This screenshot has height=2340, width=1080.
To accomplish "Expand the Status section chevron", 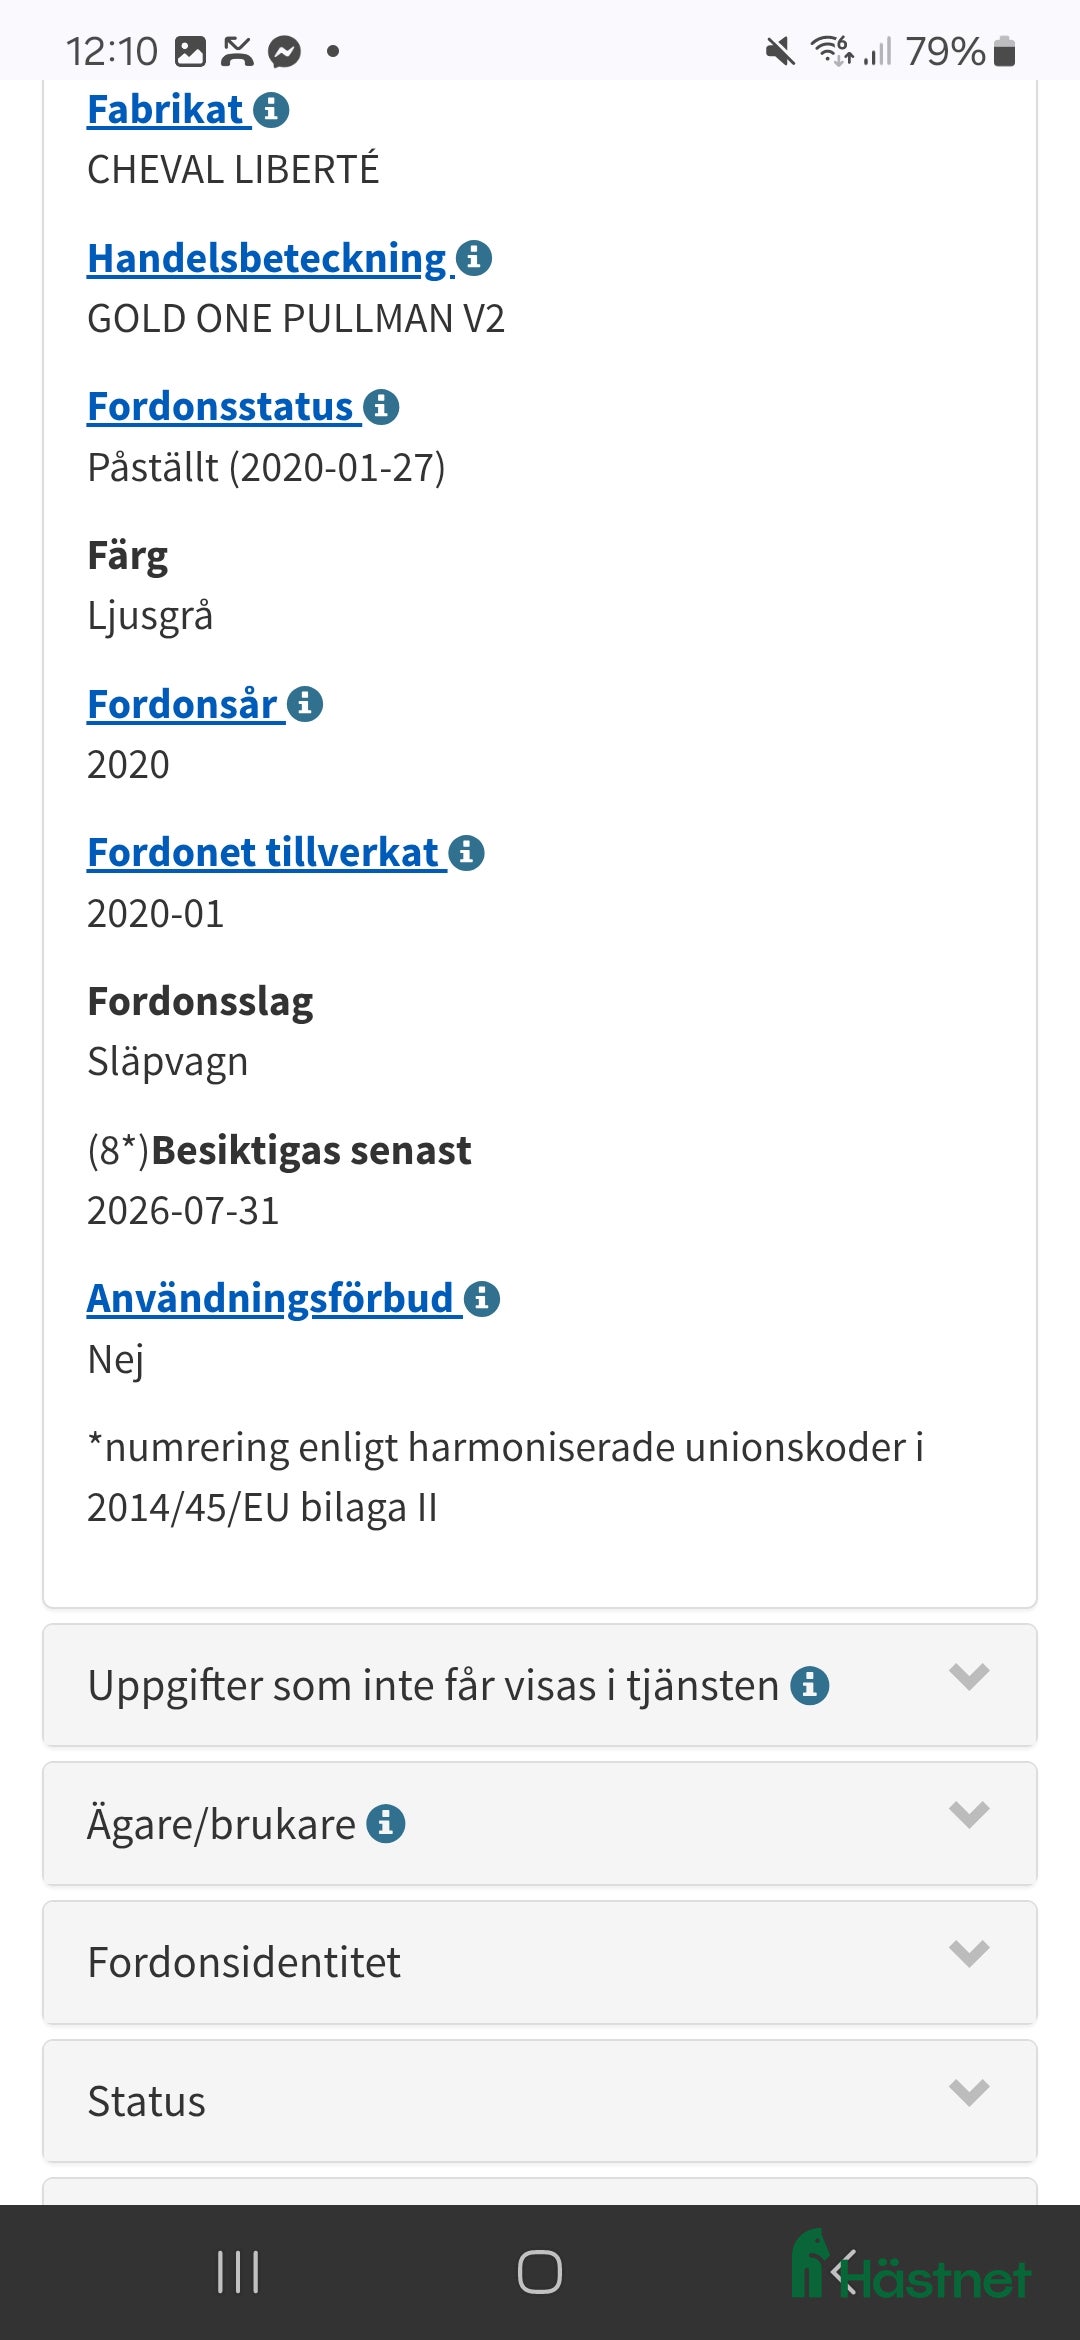I will pos(969,2092).
